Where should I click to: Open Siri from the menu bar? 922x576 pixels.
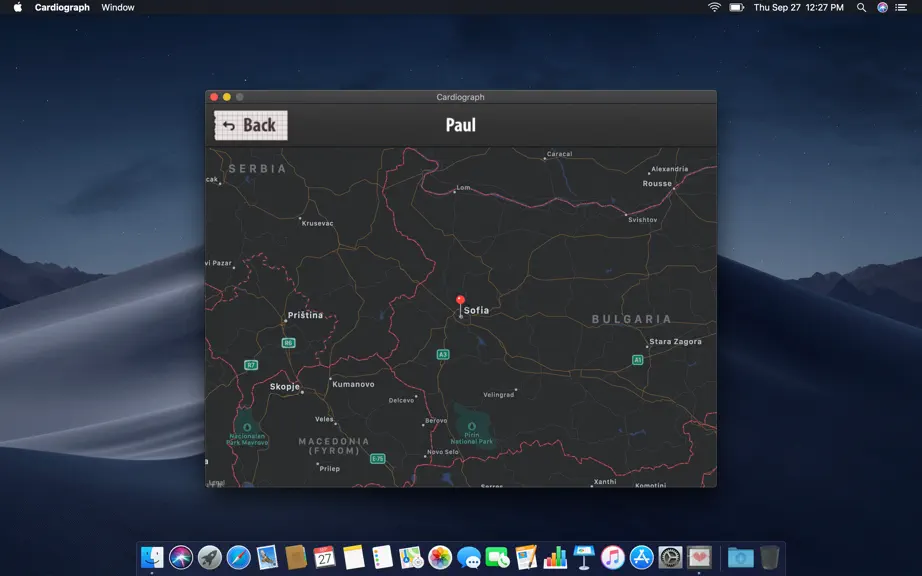coord(882,8)
